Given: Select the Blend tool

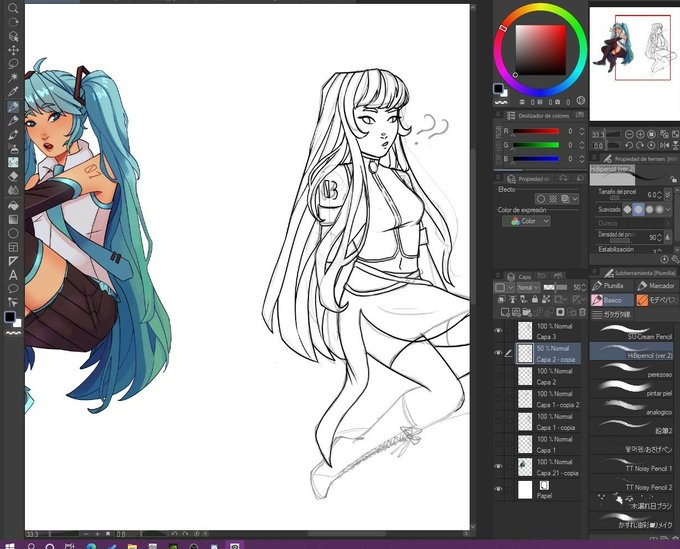Looking at the screenshot, I should [13, 190].
